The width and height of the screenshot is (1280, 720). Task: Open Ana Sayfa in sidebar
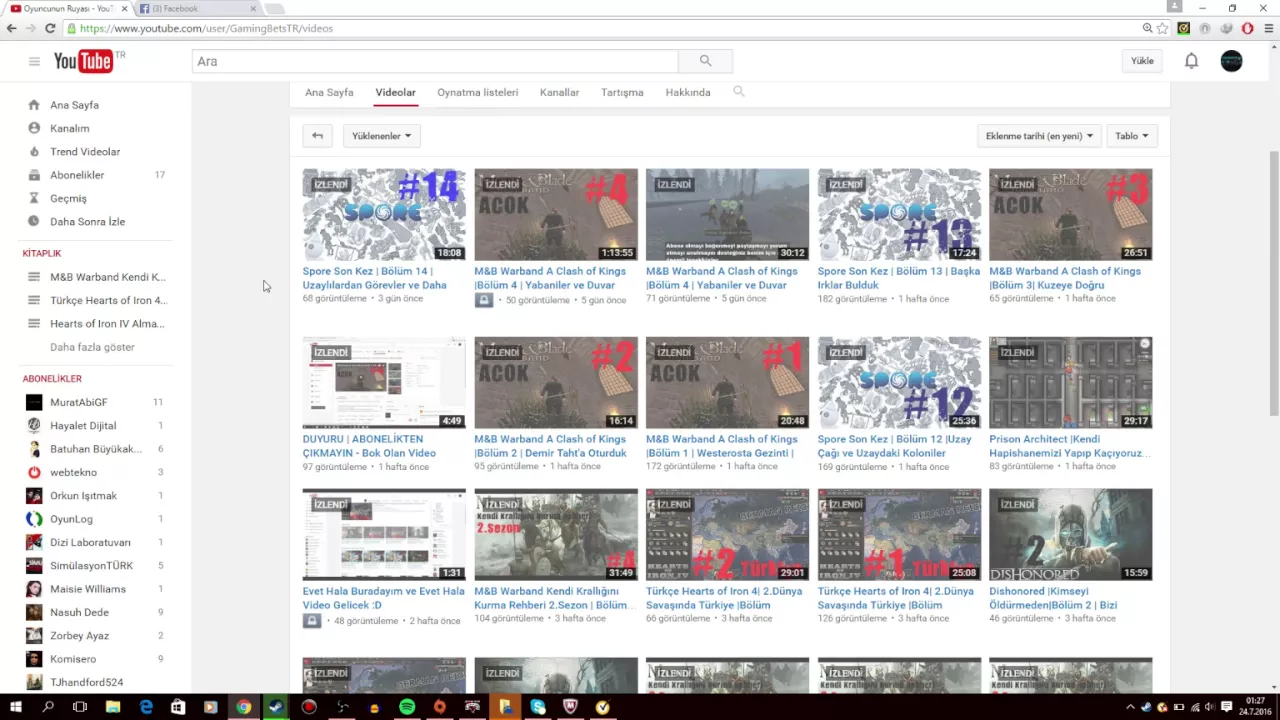tap(74, 105)
